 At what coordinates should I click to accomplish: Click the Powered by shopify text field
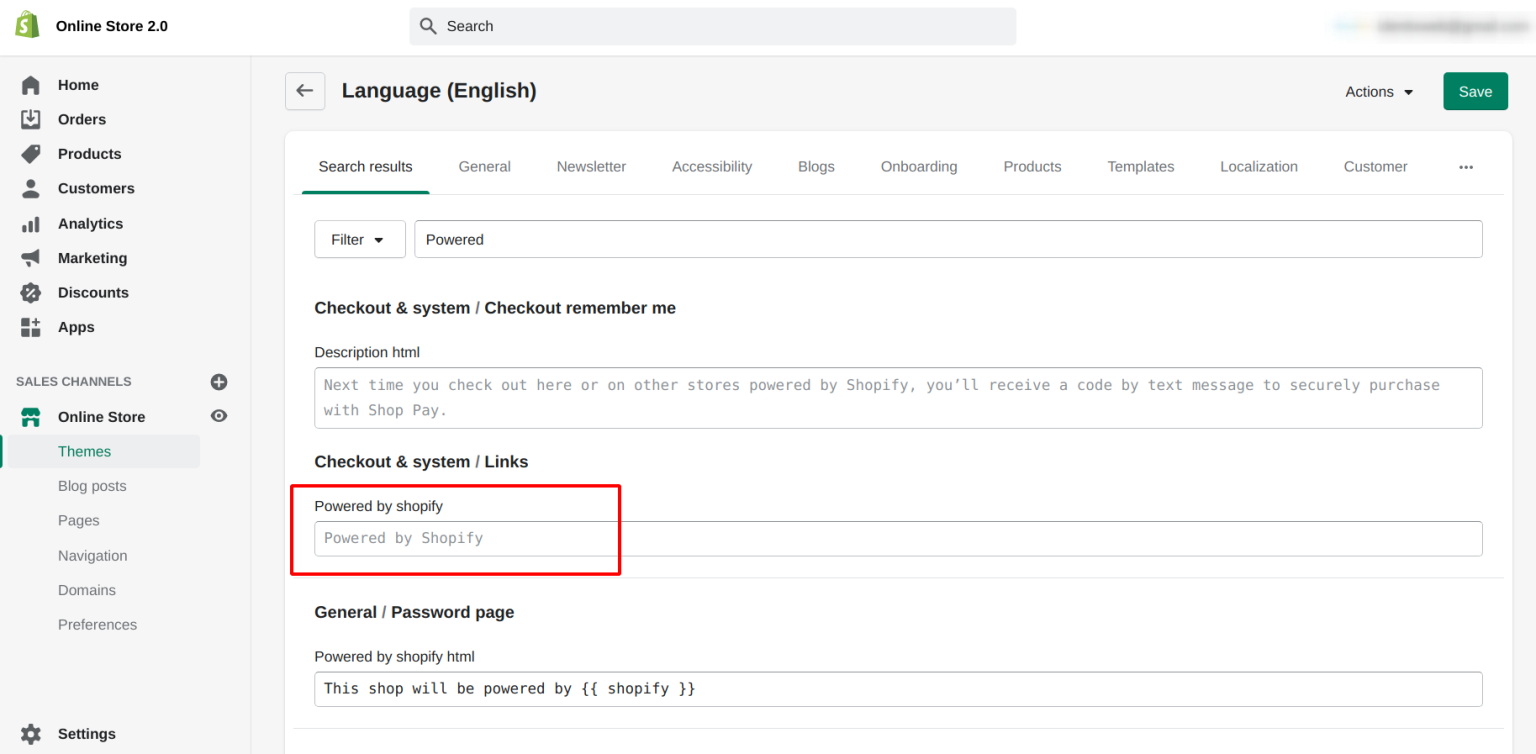point(897,538)
